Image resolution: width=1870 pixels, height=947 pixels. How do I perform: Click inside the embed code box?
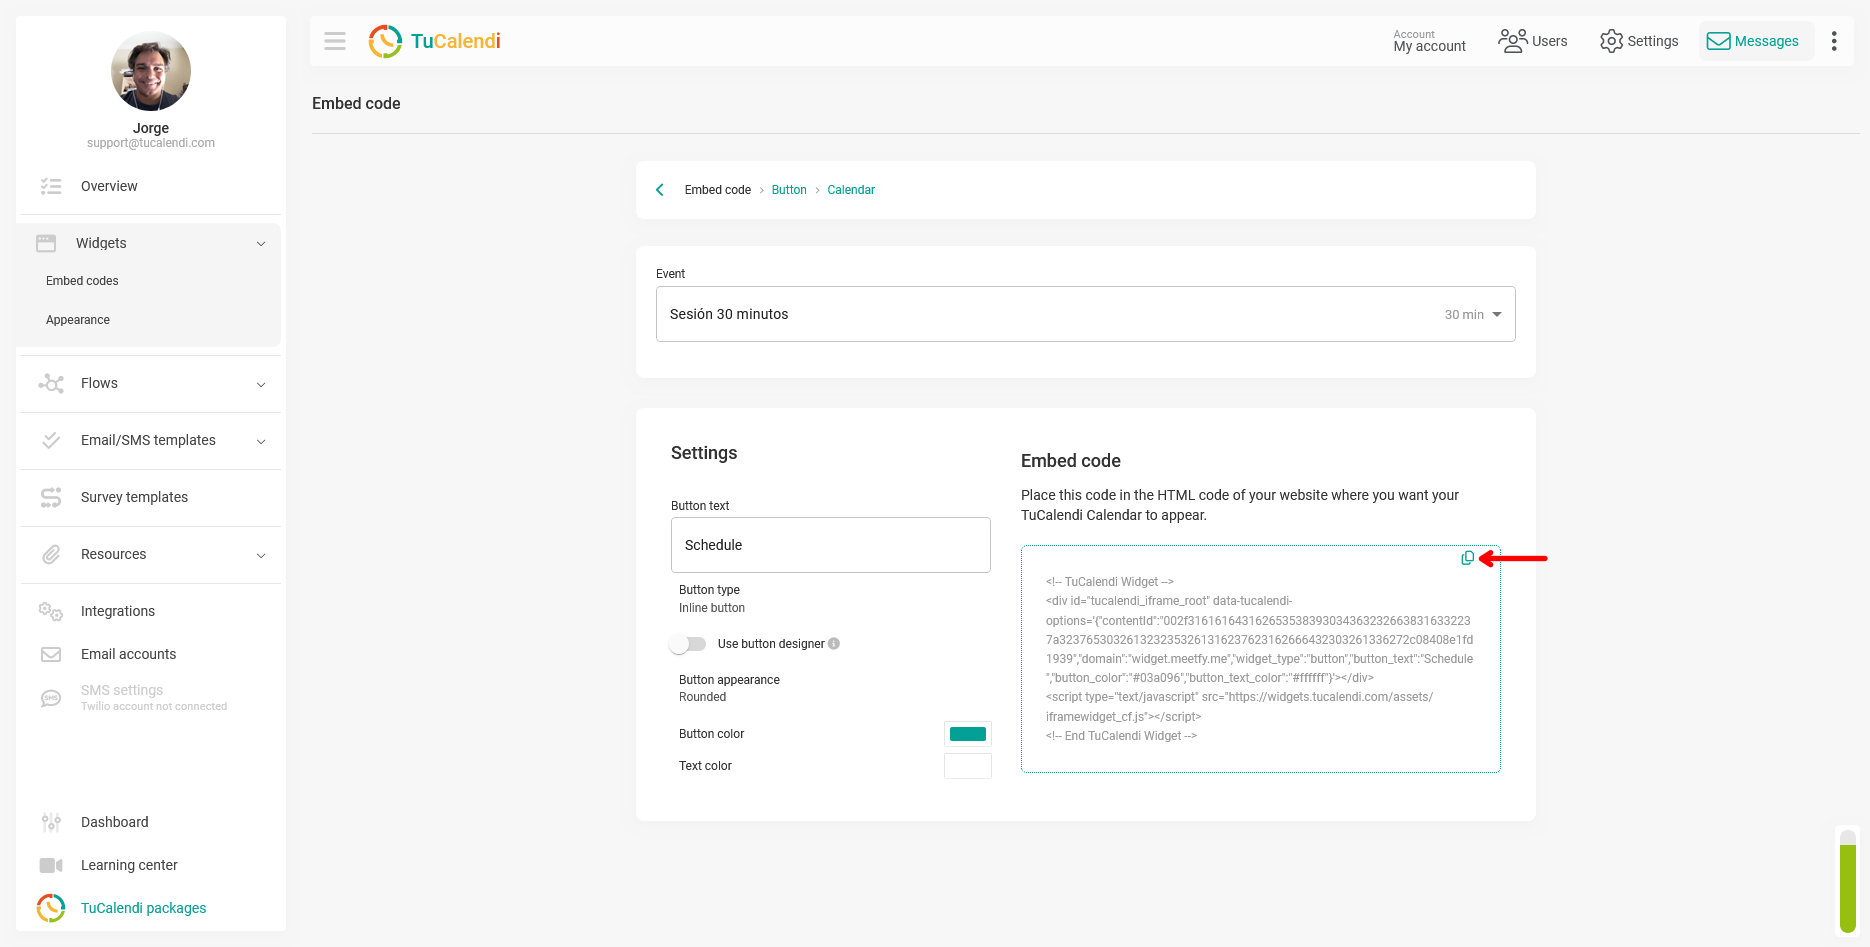[x=1261, y=659]
